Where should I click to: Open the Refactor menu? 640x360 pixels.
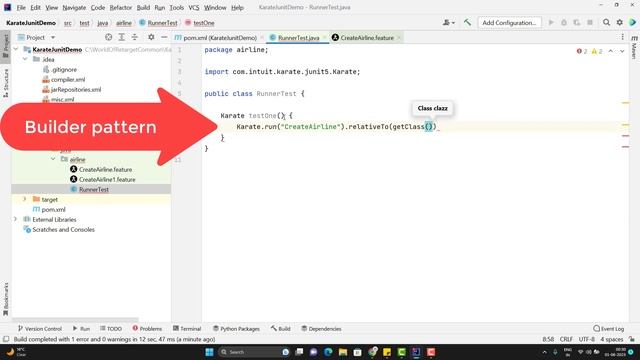click(x=121, y=7)
